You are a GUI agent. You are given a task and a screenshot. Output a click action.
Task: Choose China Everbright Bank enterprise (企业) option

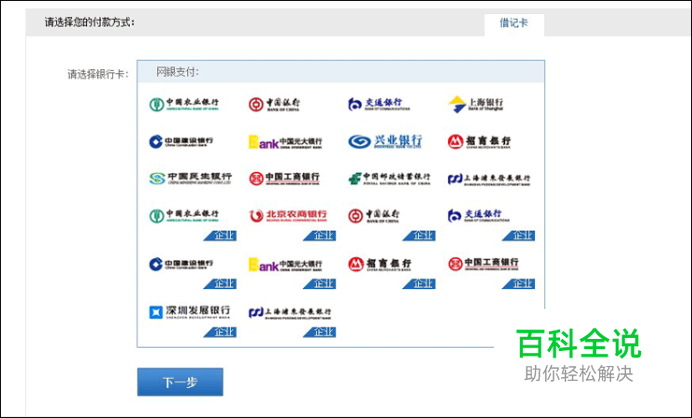[292, 273]
